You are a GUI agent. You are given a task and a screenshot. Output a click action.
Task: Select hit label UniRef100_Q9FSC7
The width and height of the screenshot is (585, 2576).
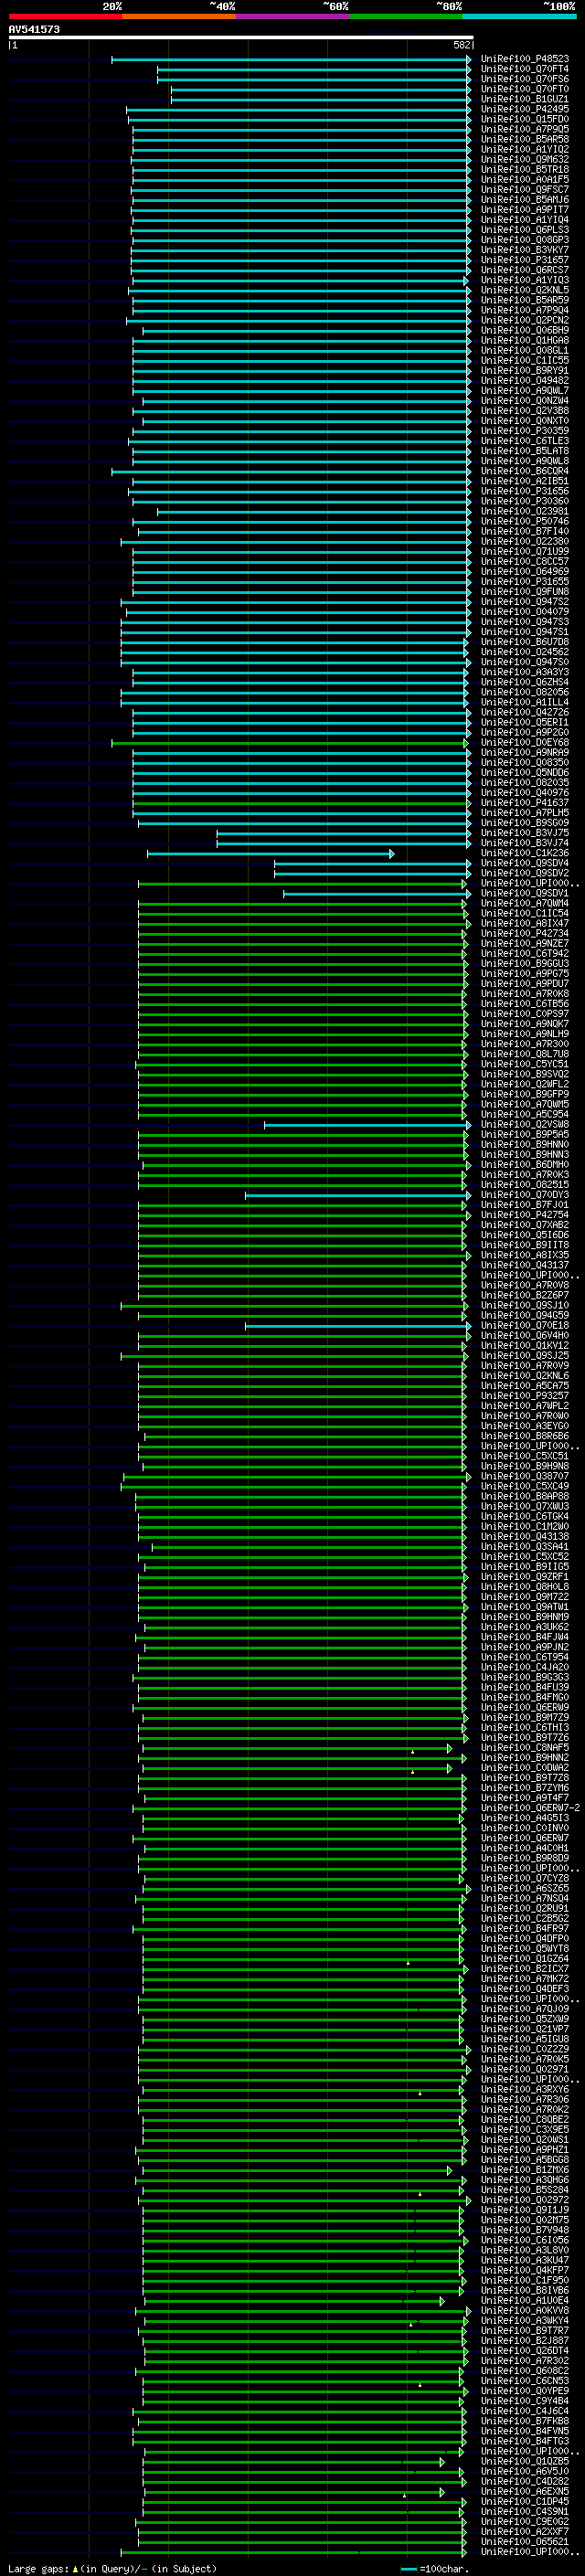pos(525,190)
